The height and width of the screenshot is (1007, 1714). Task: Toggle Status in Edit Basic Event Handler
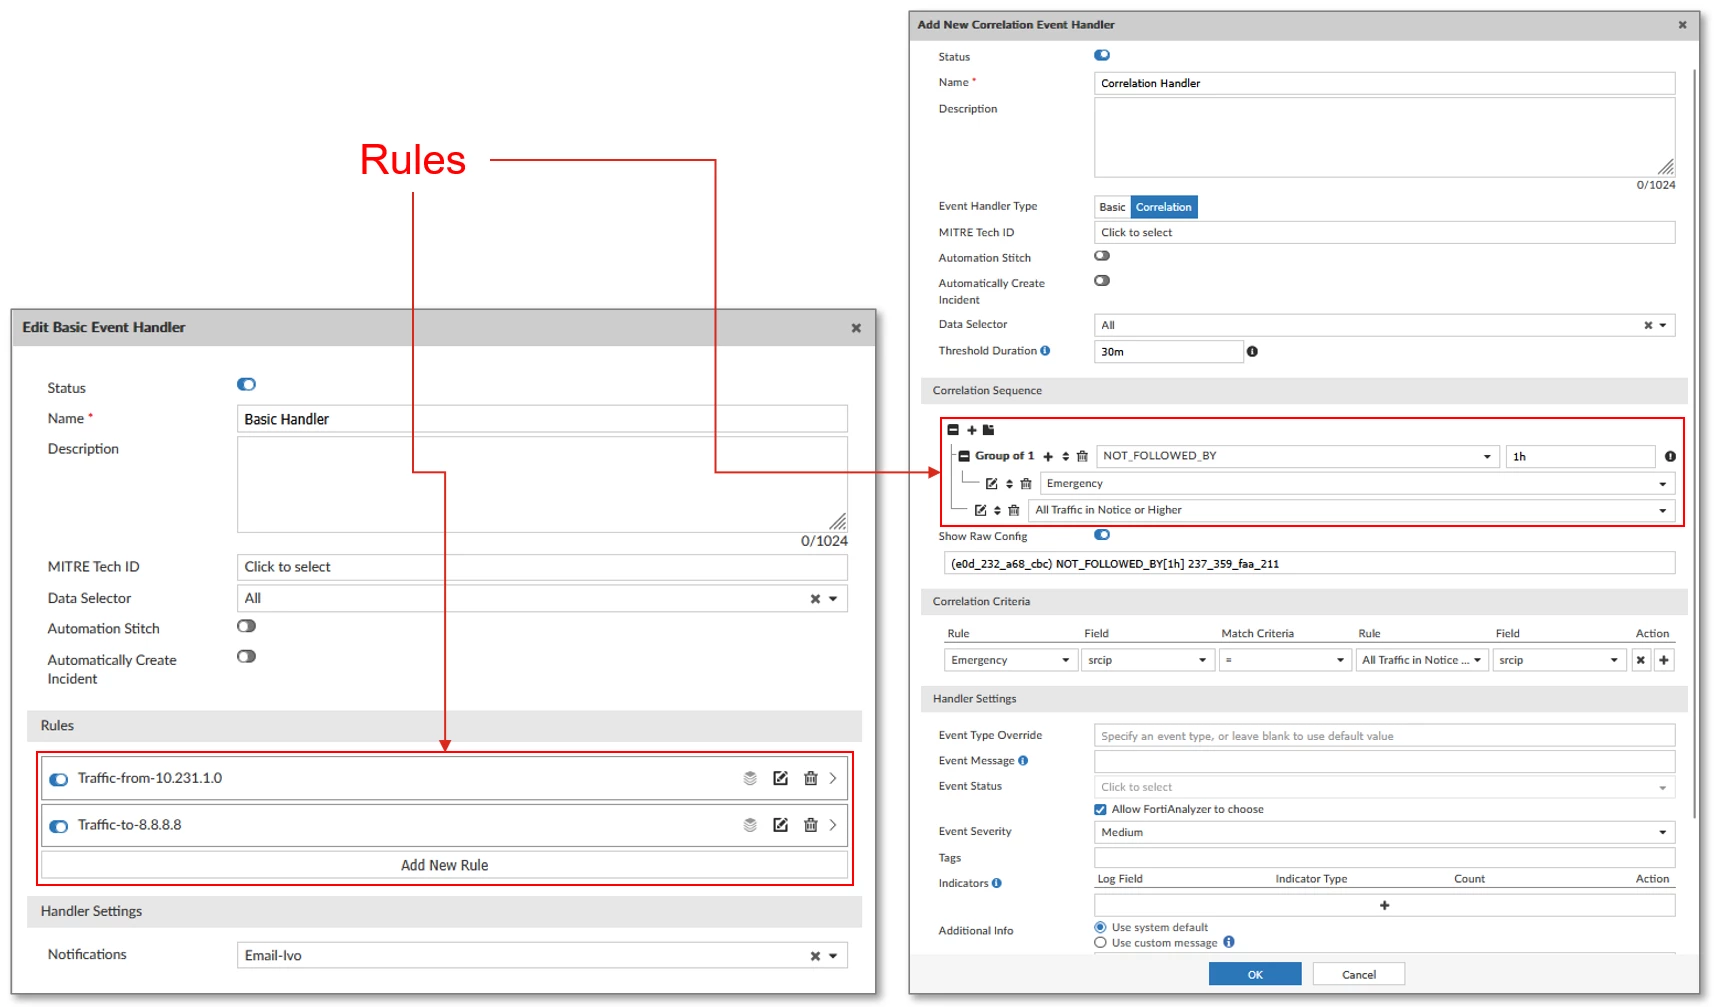(x=246, y=384)
